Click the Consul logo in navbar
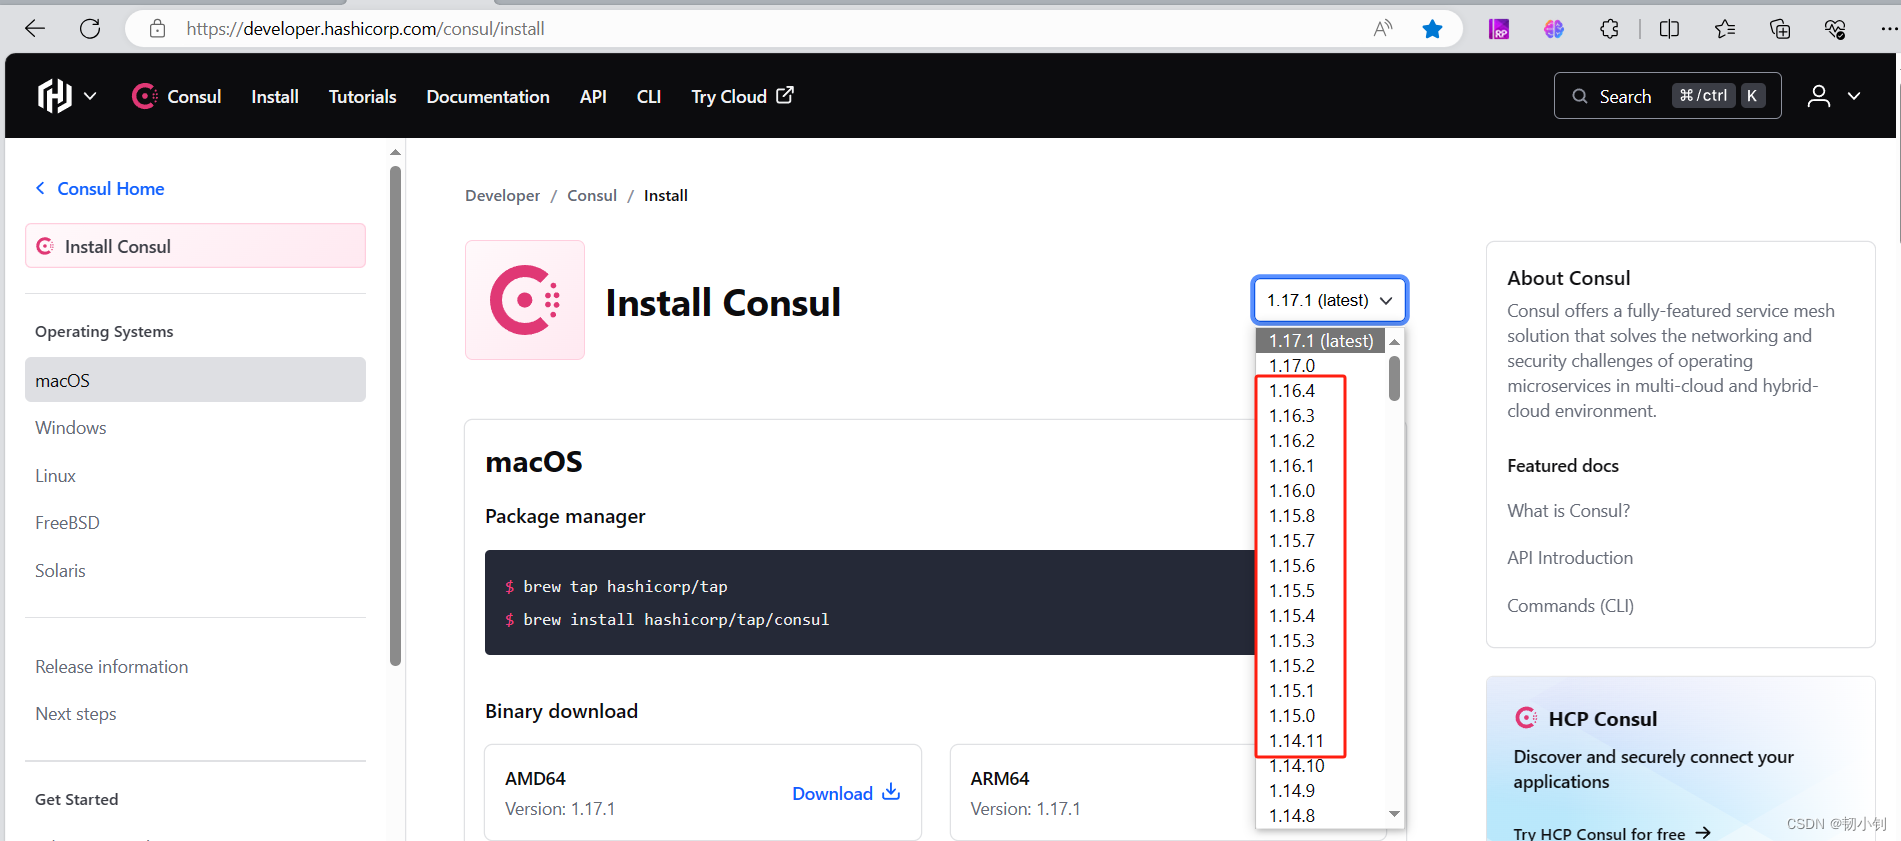The width and height of the screenshot is (1901, 841). click(x=145, y=96)
